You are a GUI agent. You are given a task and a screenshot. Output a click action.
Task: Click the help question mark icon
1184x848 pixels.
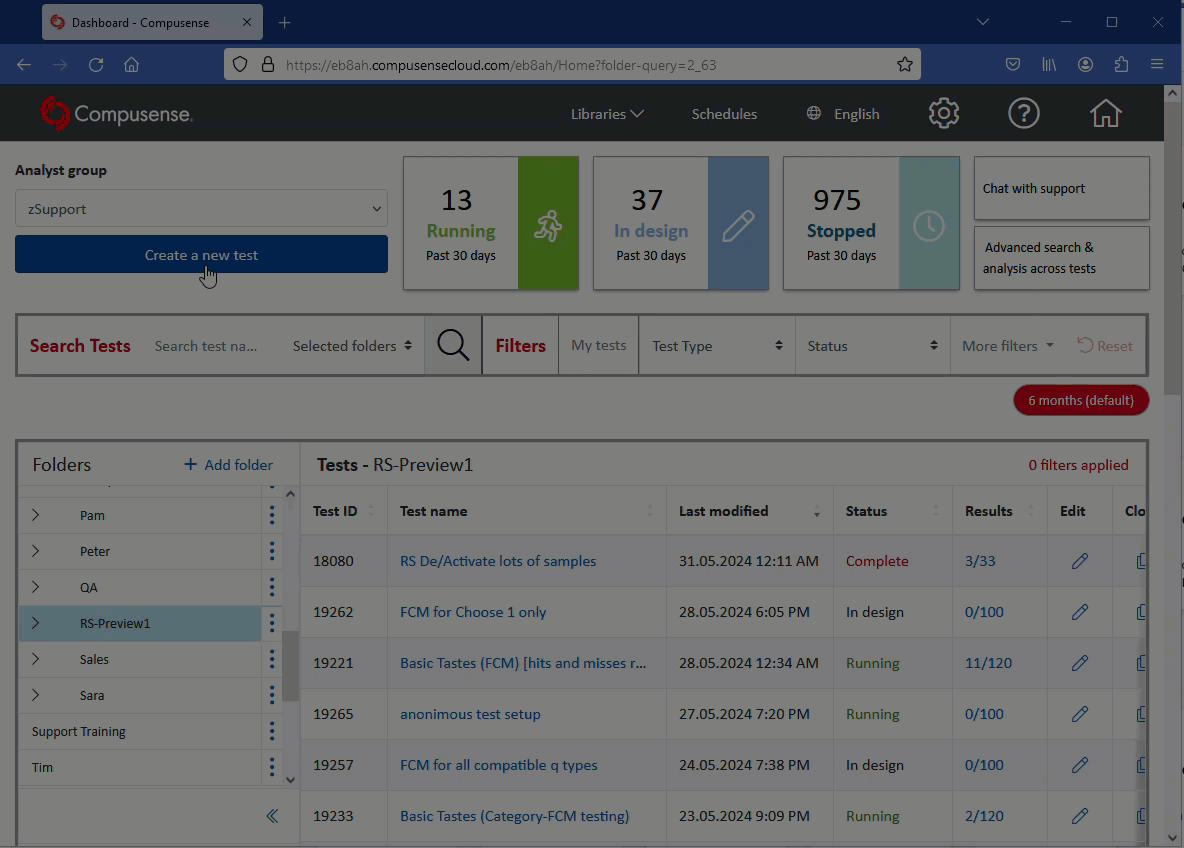point(1023,113)
